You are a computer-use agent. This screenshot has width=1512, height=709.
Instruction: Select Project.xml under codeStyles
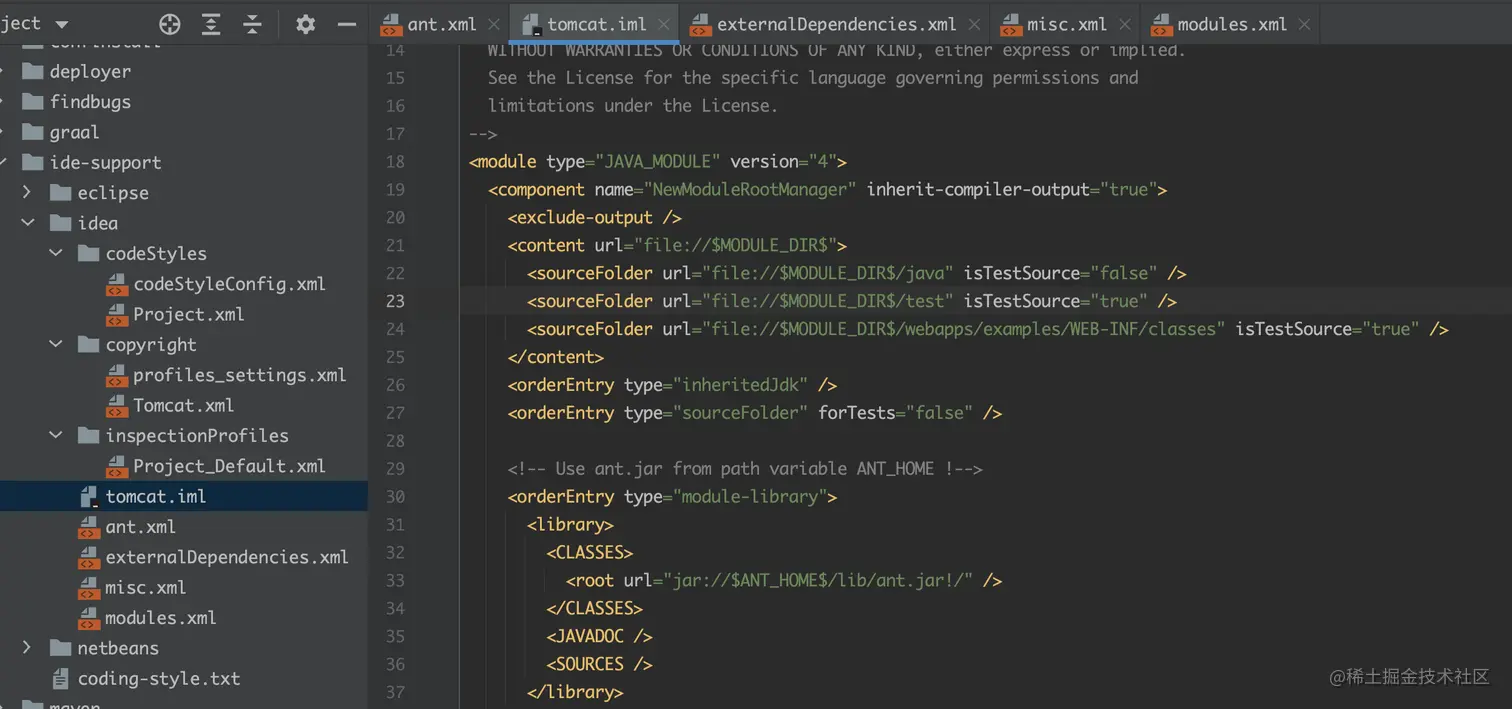click(189, 314)
